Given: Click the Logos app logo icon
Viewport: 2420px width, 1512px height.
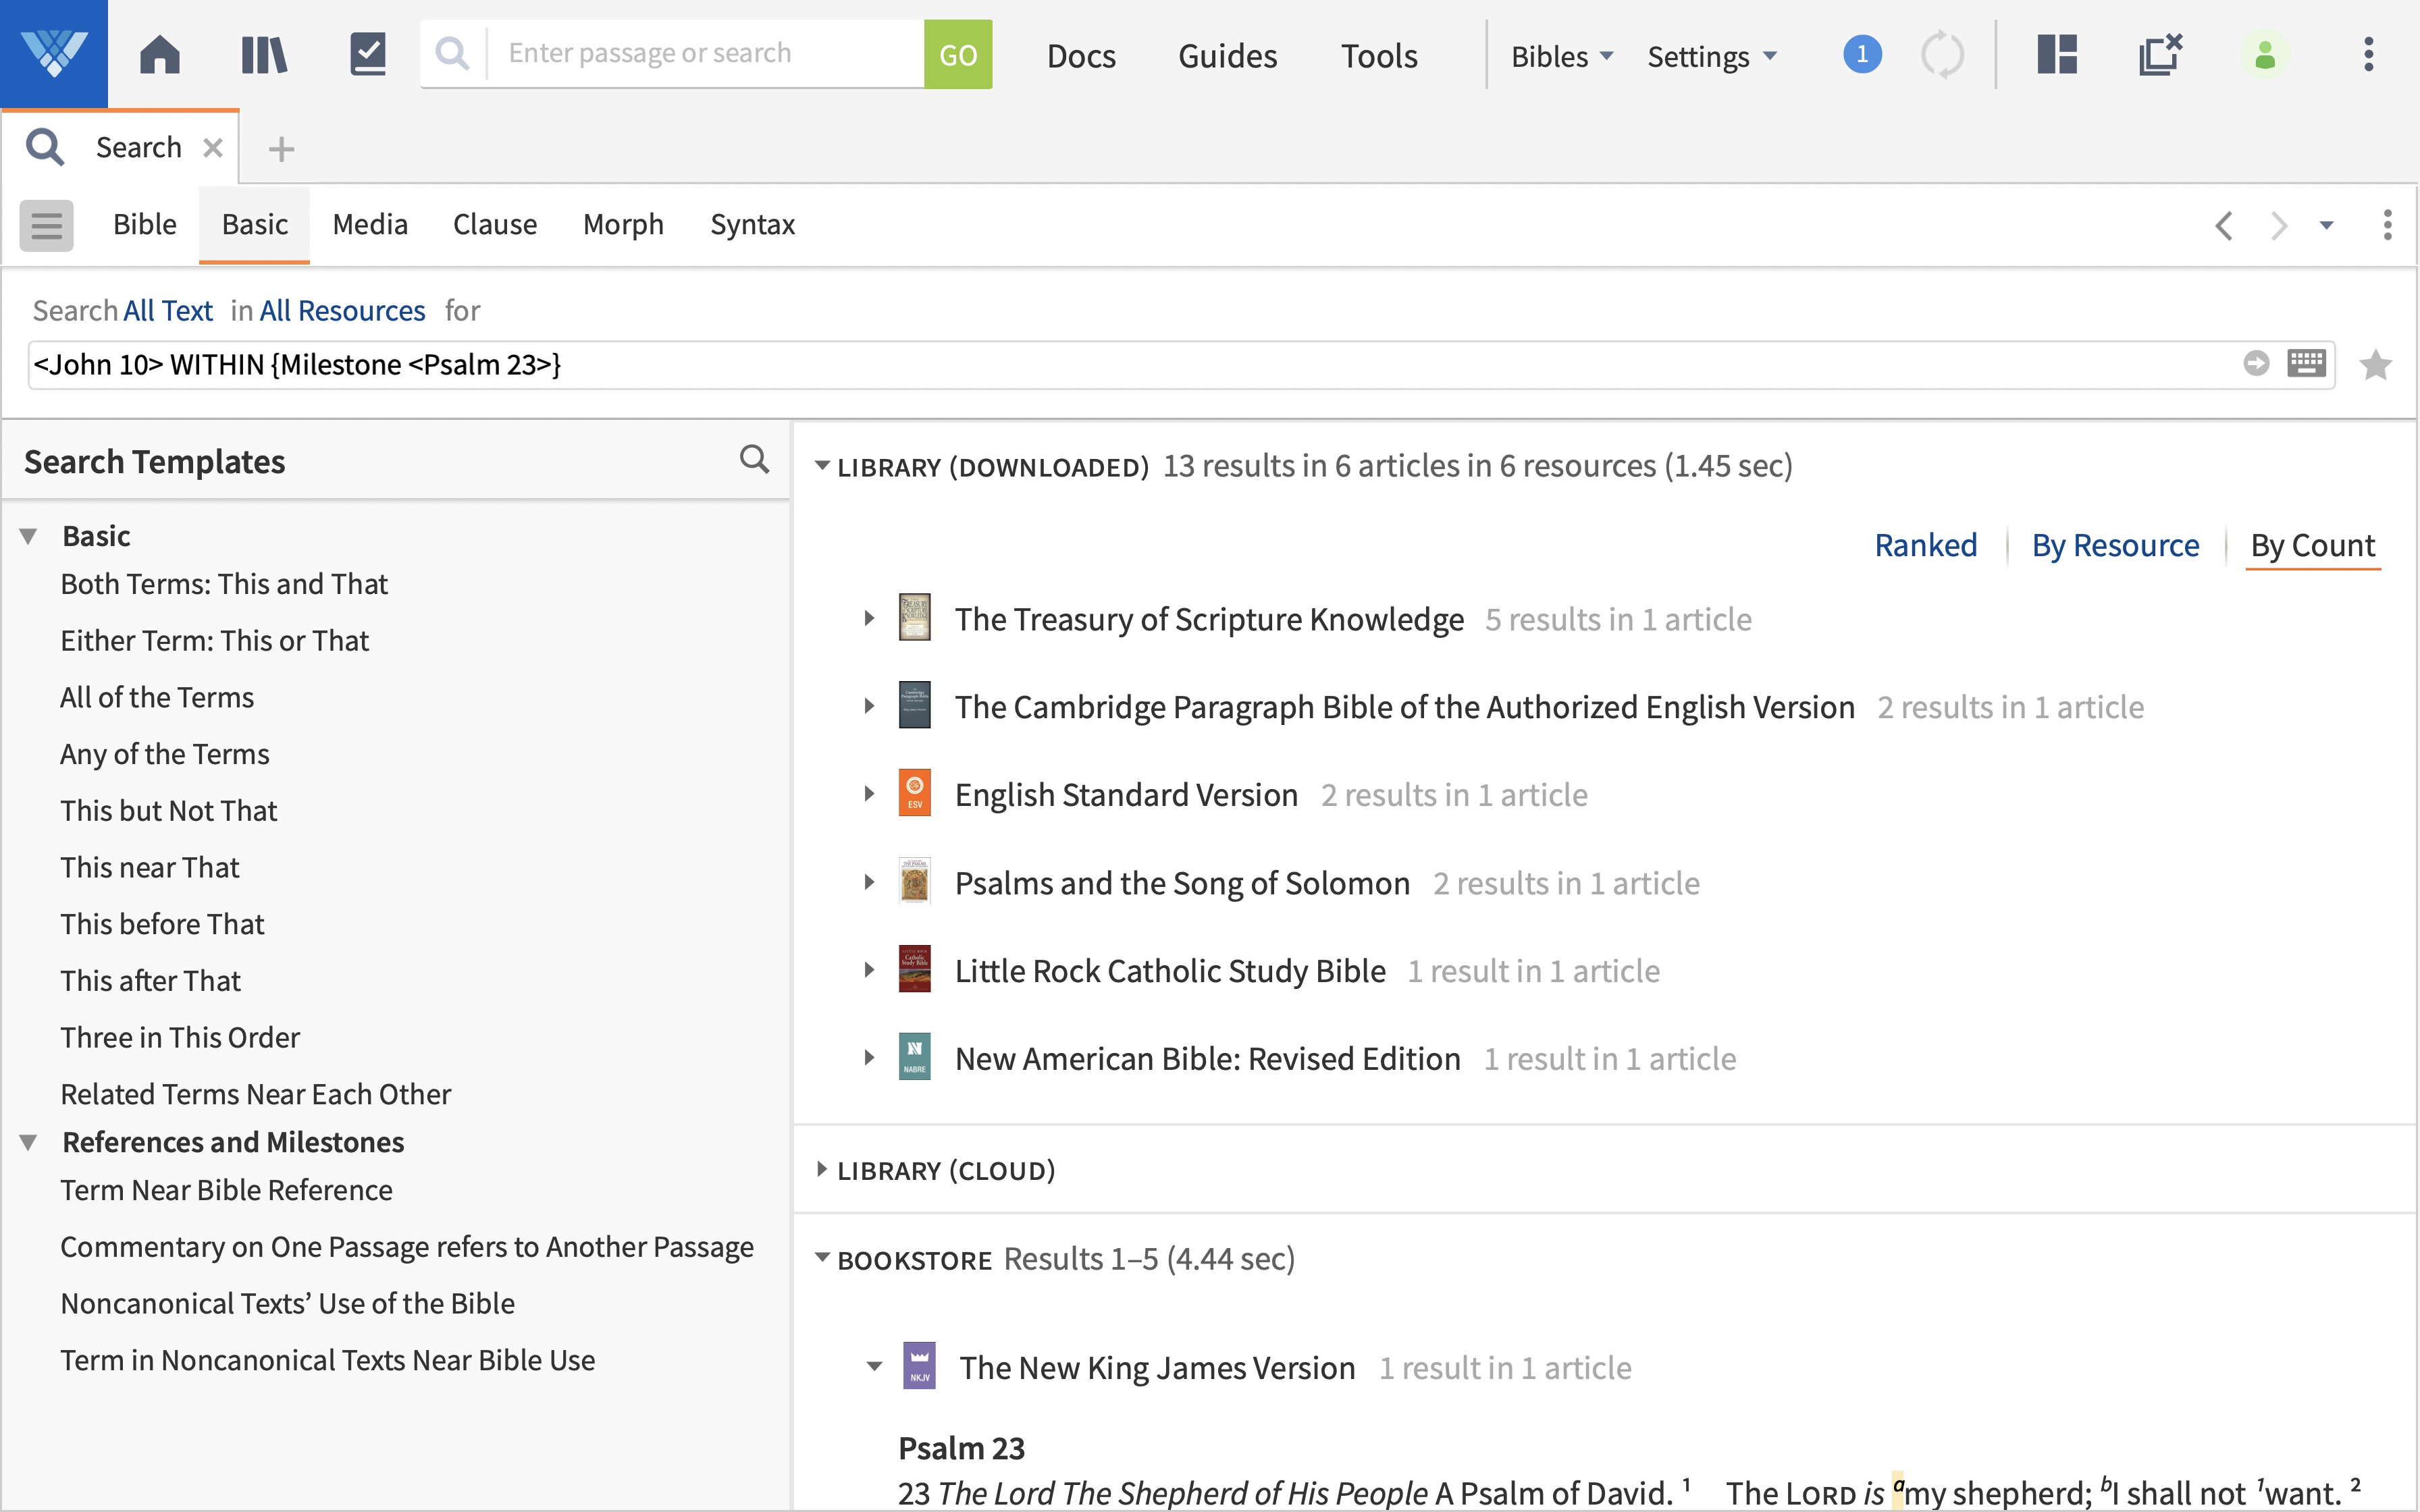Looking at the screenshot, I should pyautogui.click(x=54, y=54).
